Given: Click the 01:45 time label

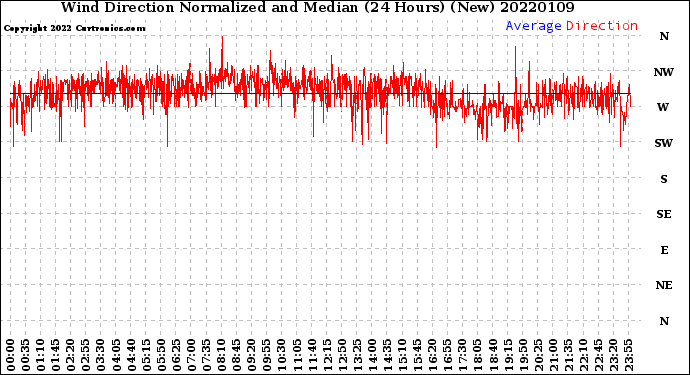Looking at the screenshot, I should [56, 355].
